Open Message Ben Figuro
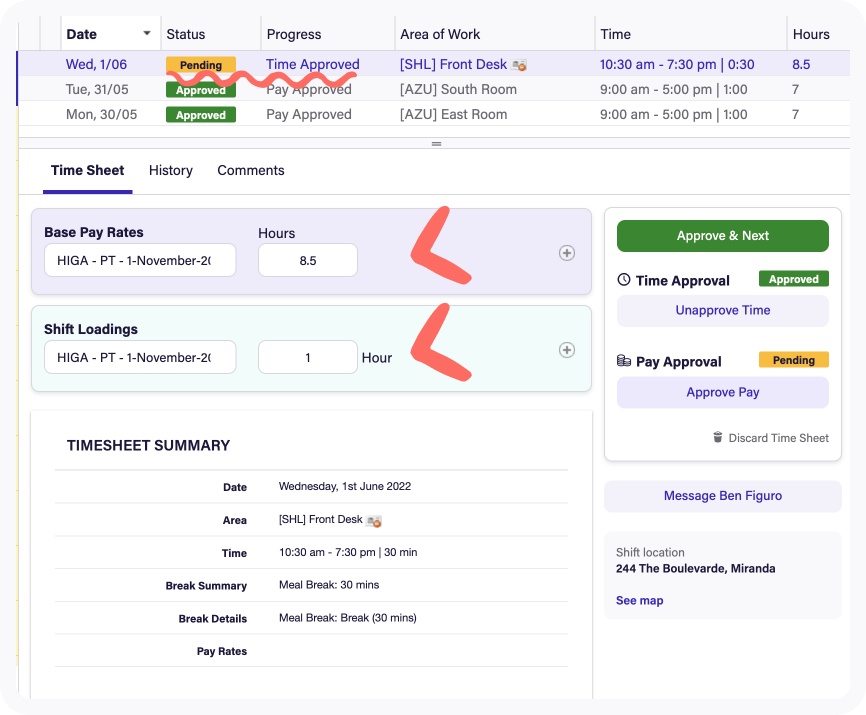This screenshot has width=866, height=715. coord(722,496)
